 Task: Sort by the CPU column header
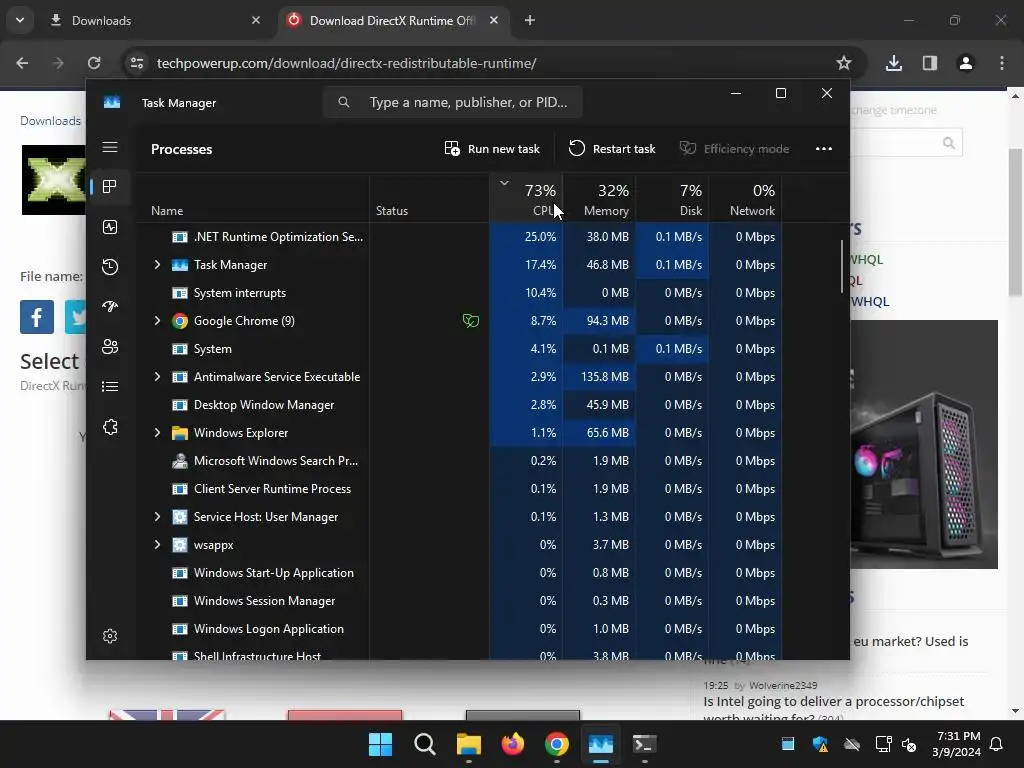(526, 199)
